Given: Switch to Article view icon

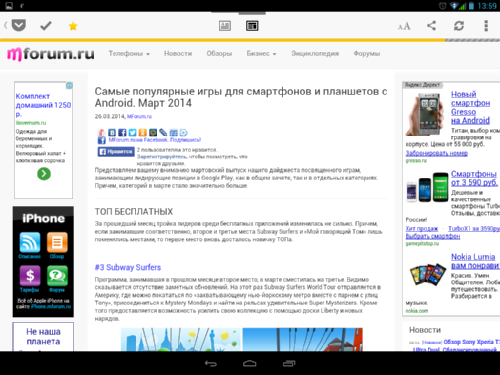Looking at the screenshot, I should [225, 26].
